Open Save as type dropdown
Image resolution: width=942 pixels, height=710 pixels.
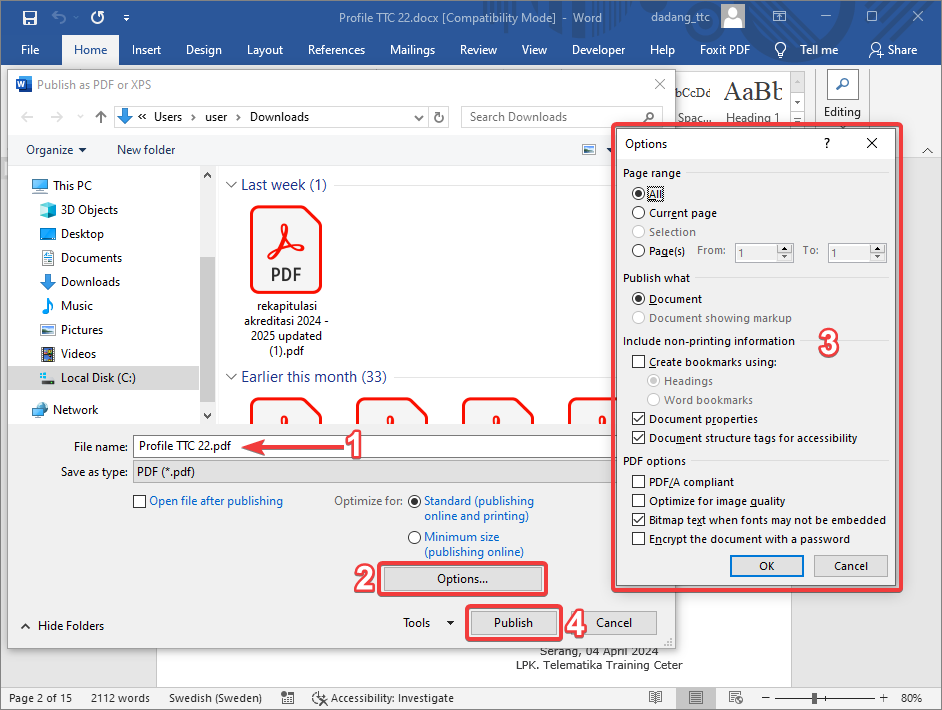tap(372, 472)
